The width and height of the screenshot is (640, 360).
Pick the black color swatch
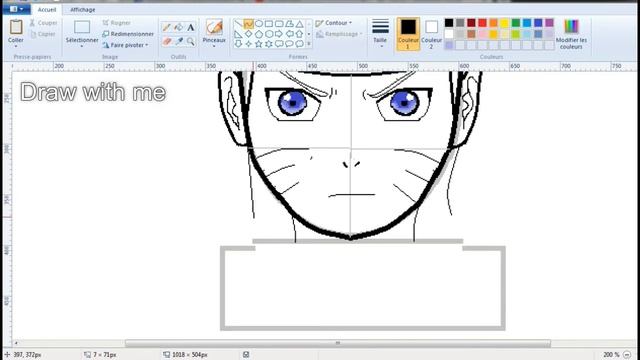[449, 22]
